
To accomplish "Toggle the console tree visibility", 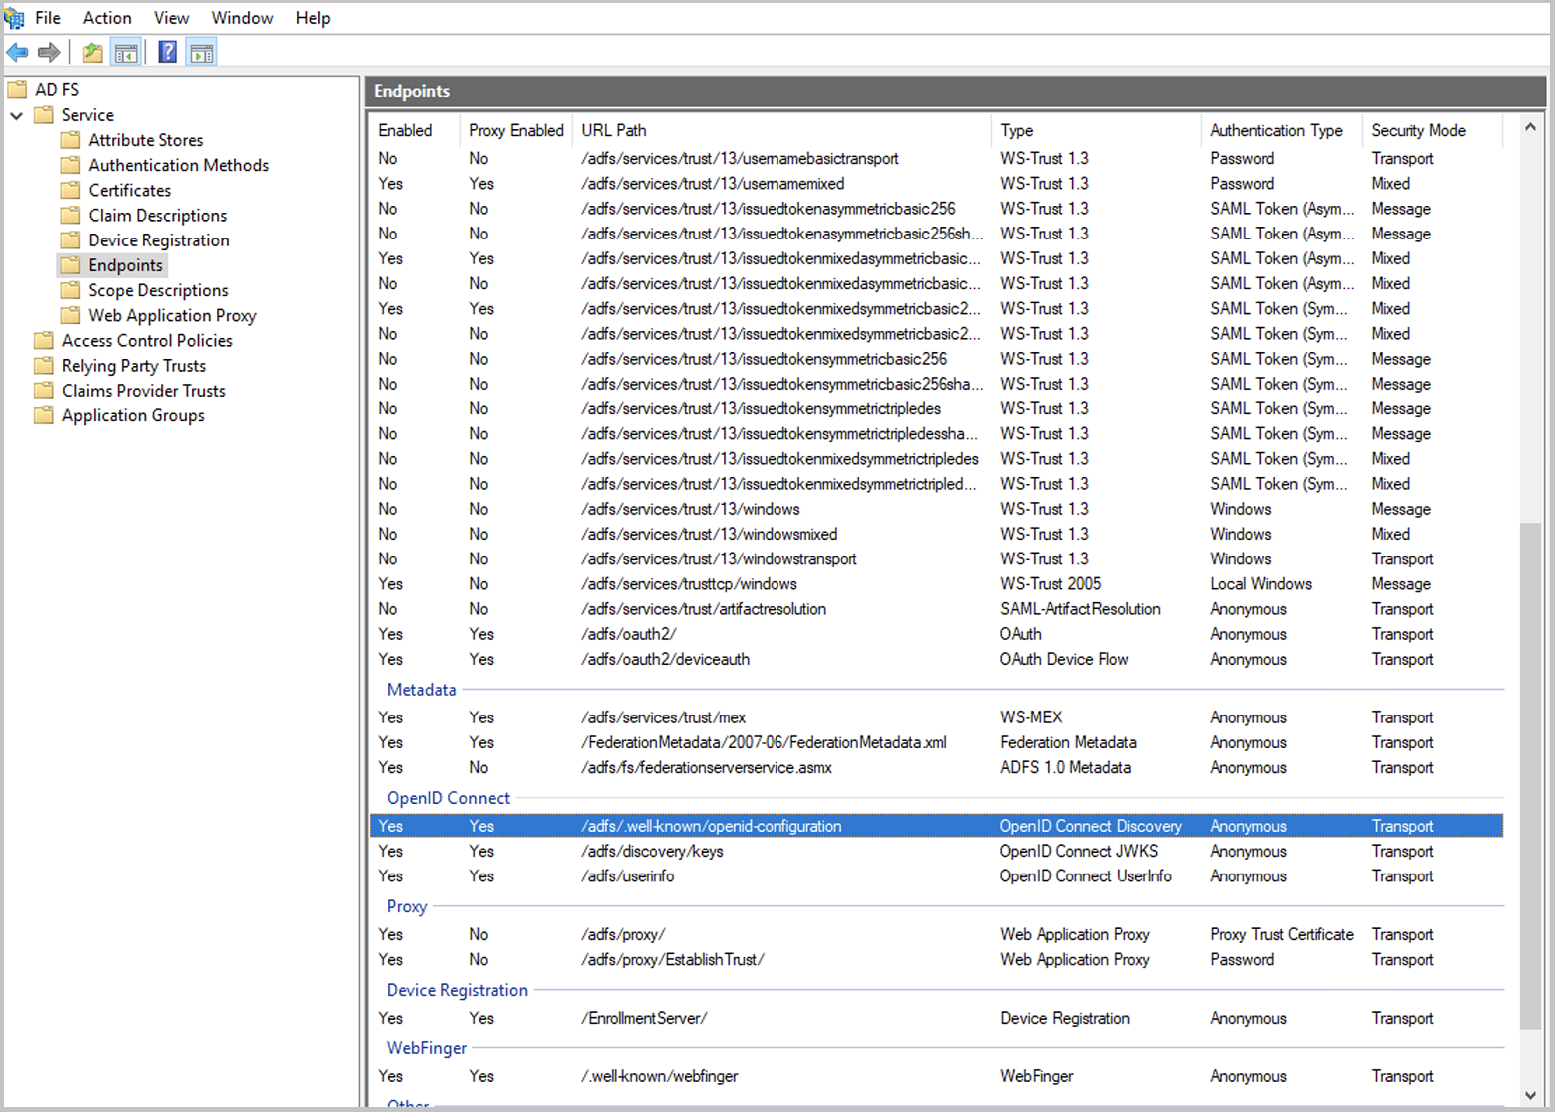I will (126, 52).
